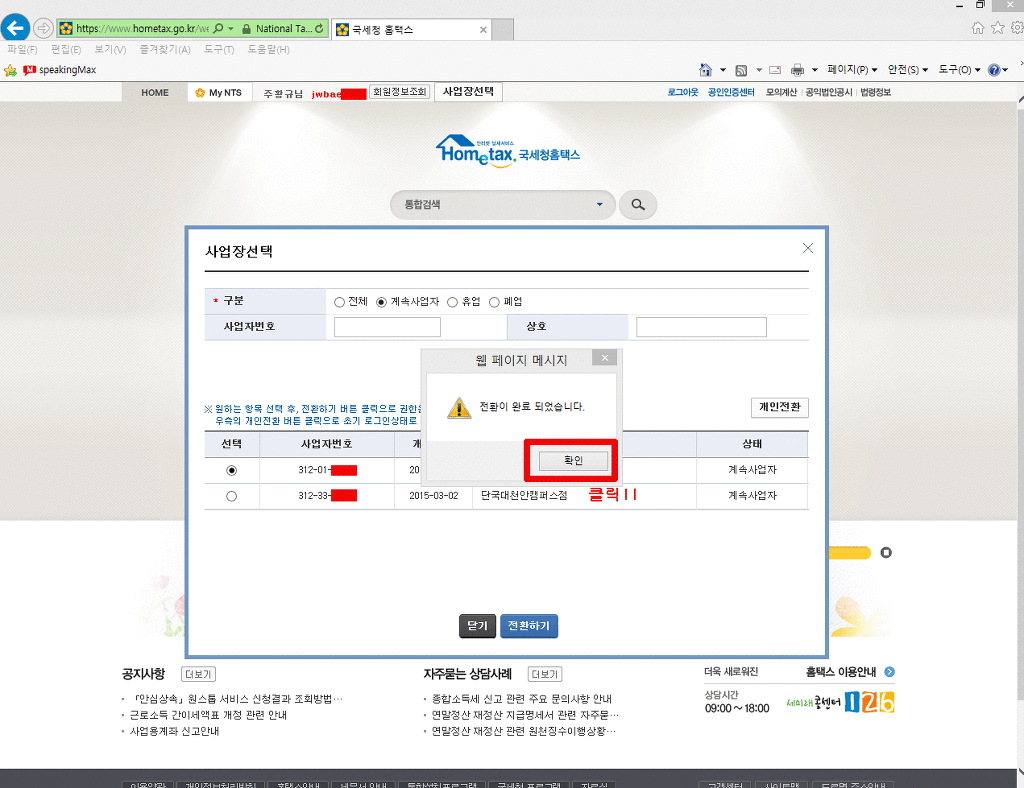
Task: Select the 폐업 radio button
Action: click(x=494, y=302)
